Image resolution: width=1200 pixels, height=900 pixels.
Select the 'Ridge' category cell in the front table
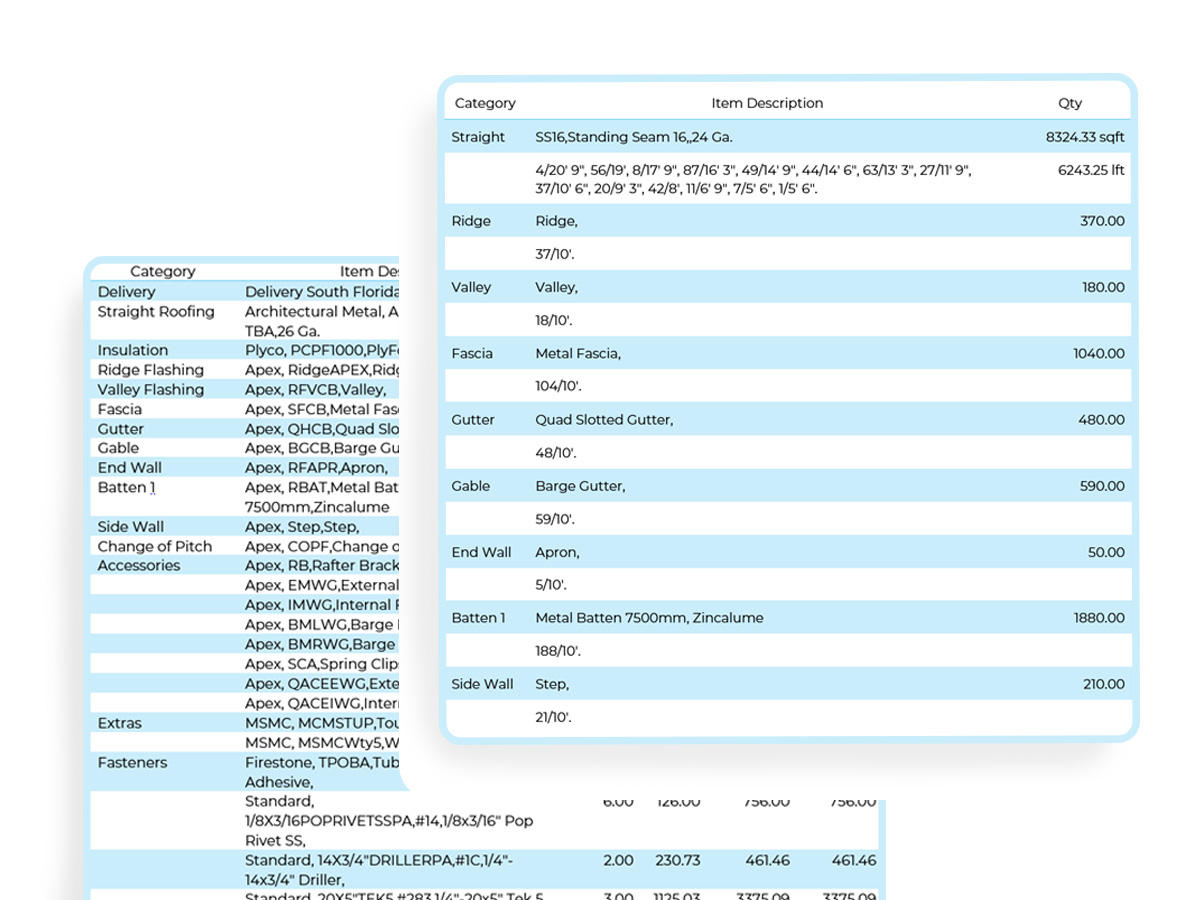click(471, 221)
